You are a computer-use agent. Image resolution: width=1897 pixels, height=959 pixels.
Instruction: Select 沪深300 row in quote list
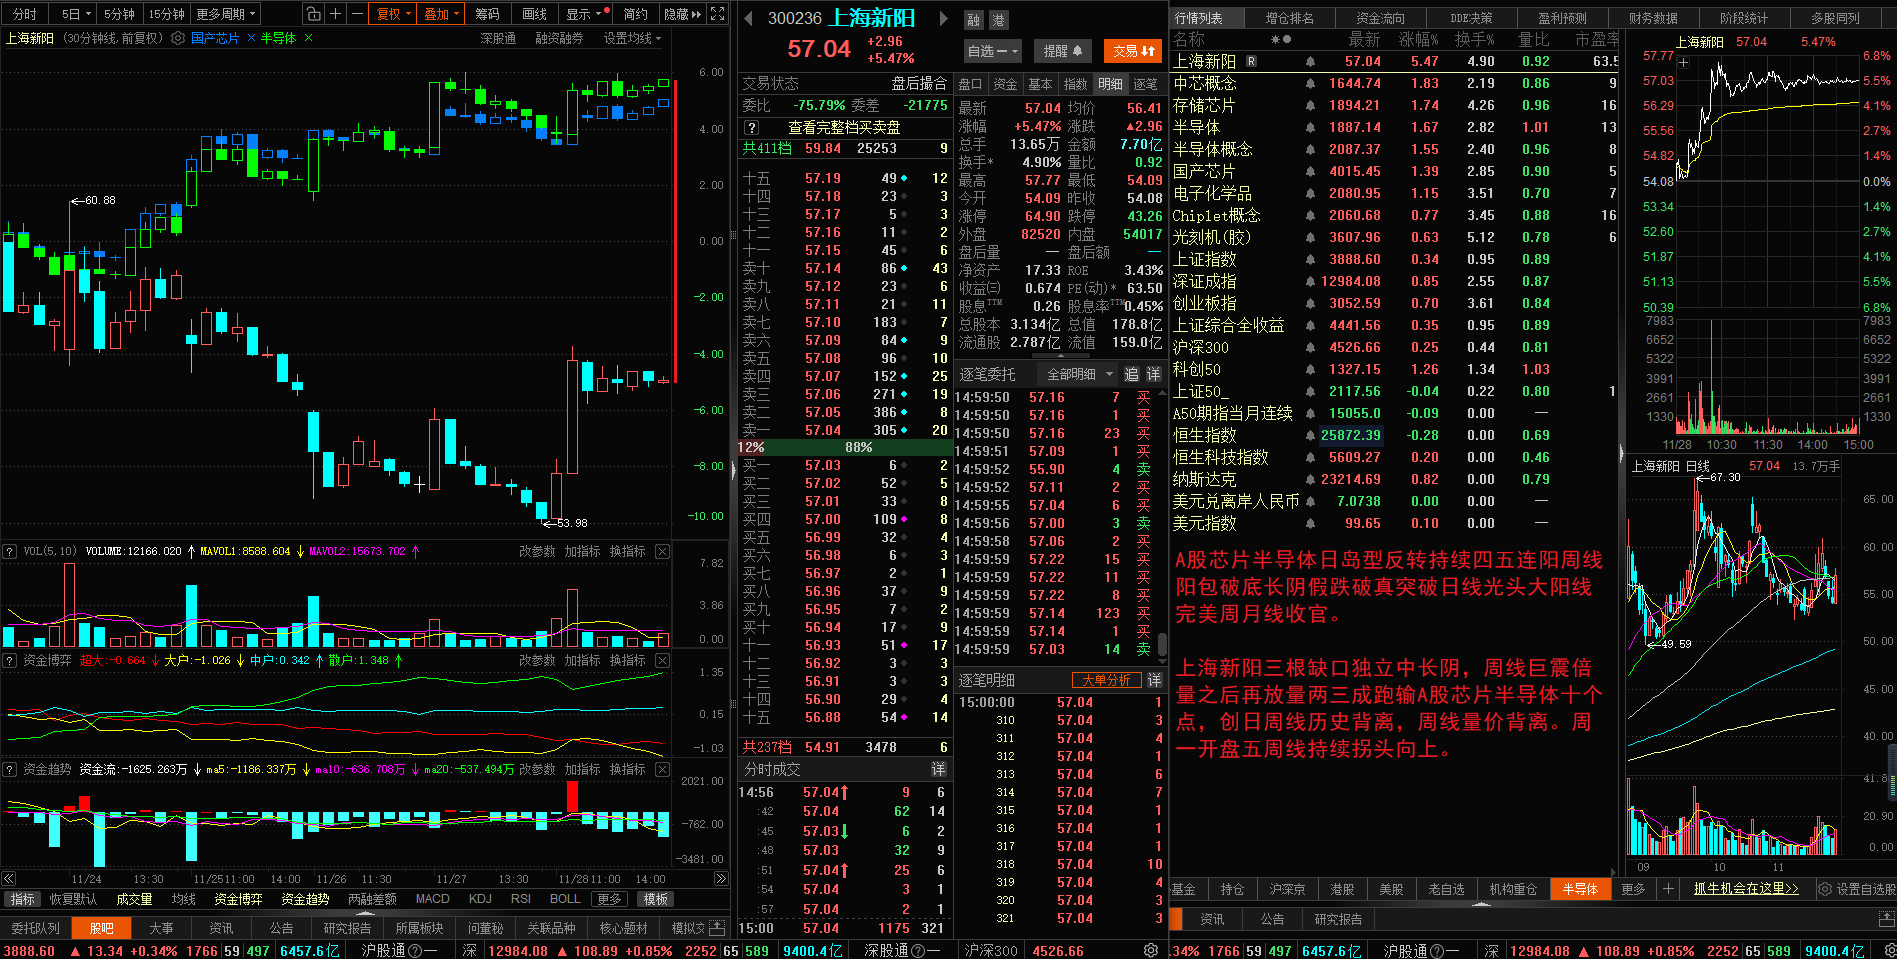(1395, 347)
